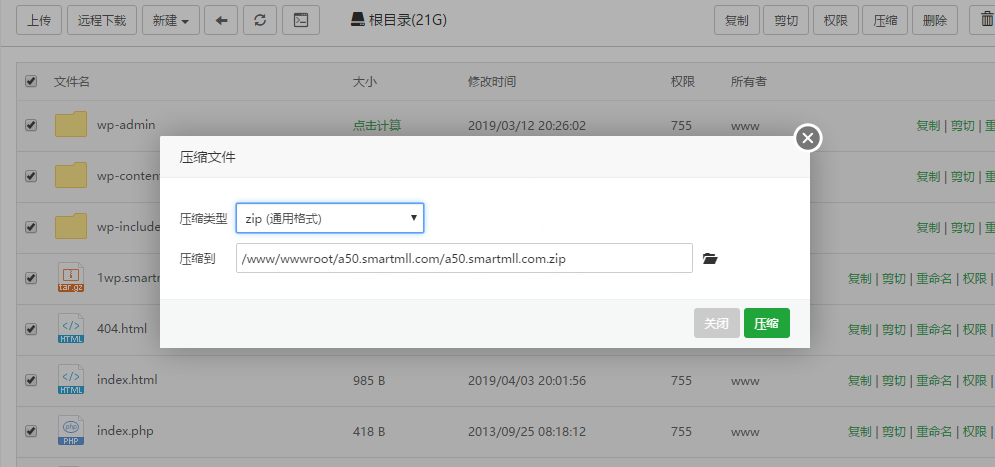Screen dimensions: 995x467
Task: Click the index.php file icon
Action: (x=71, y=431)
